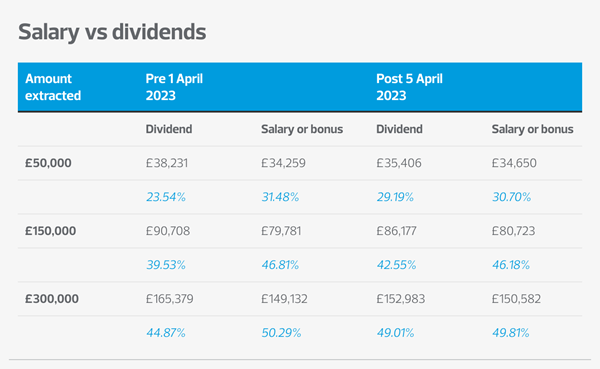This screenshot has height=369, width=600.
Task: Select the 49.81% percentage value
Action: pyautogui.click(x=511, y=333)
